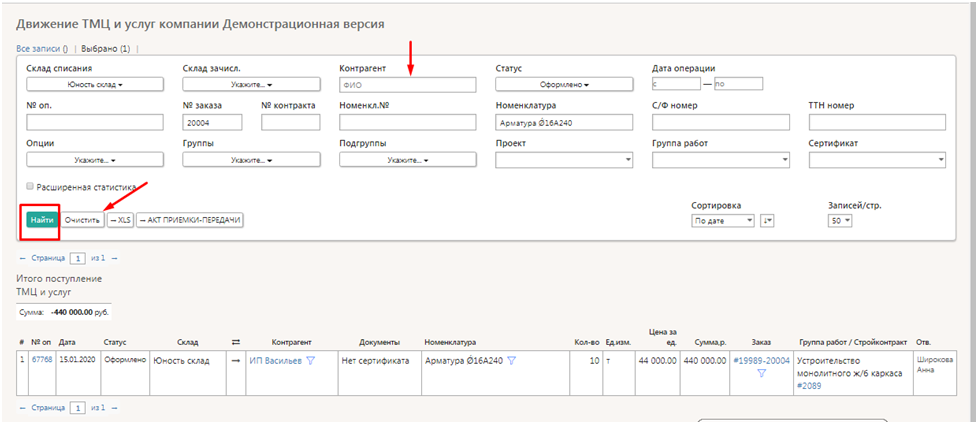Click filter icon under order #19989-20004
Image resolution: width=978 pixels, height=424 pixels.
(x=761, y=374)
